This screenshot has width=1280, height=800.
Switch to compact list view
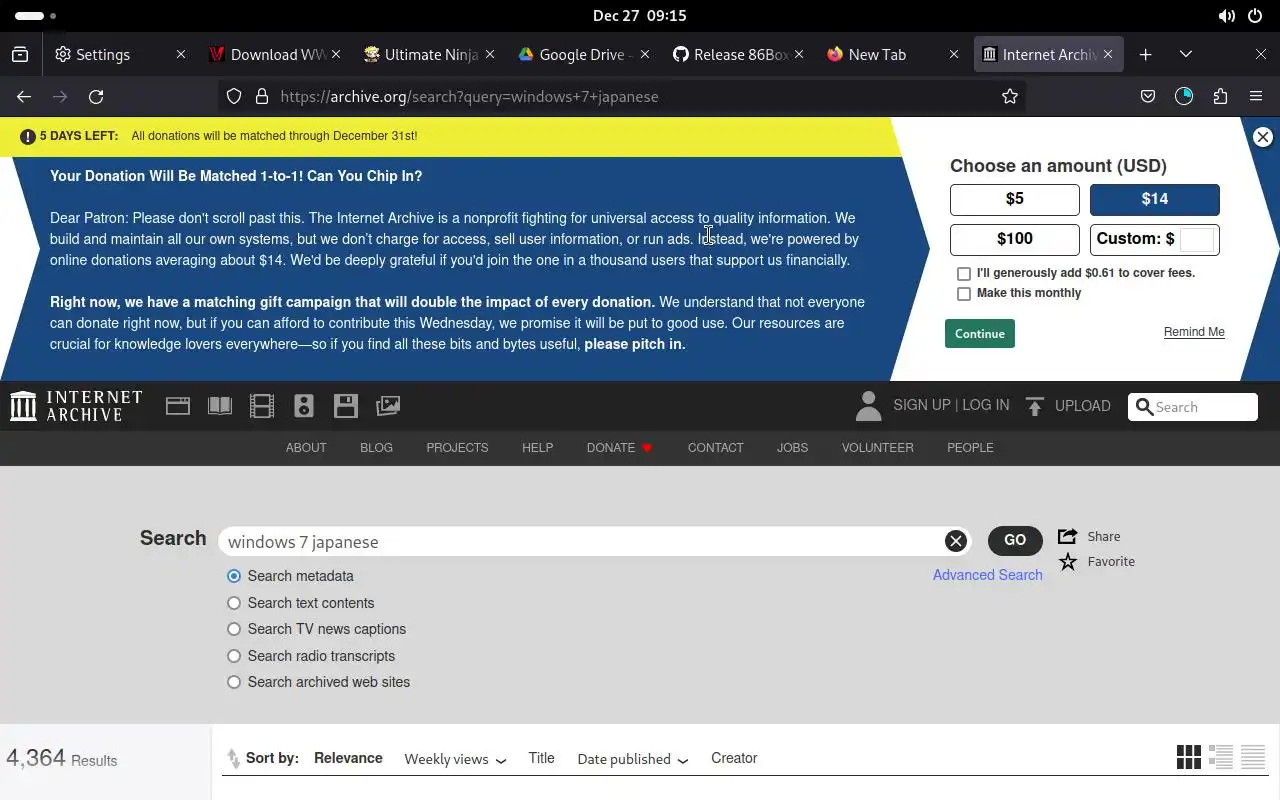pyautogui.click(x=1253, y=757)
